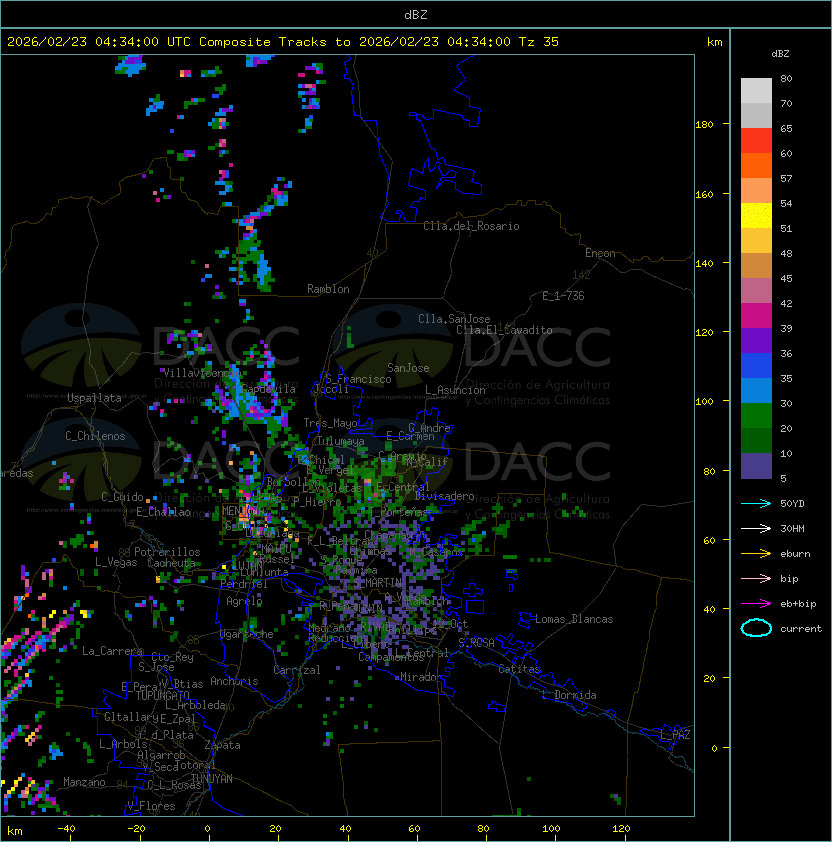Click the 'dBZ' header above the color scale
The image size is (832, 842).
coord(780,54)
